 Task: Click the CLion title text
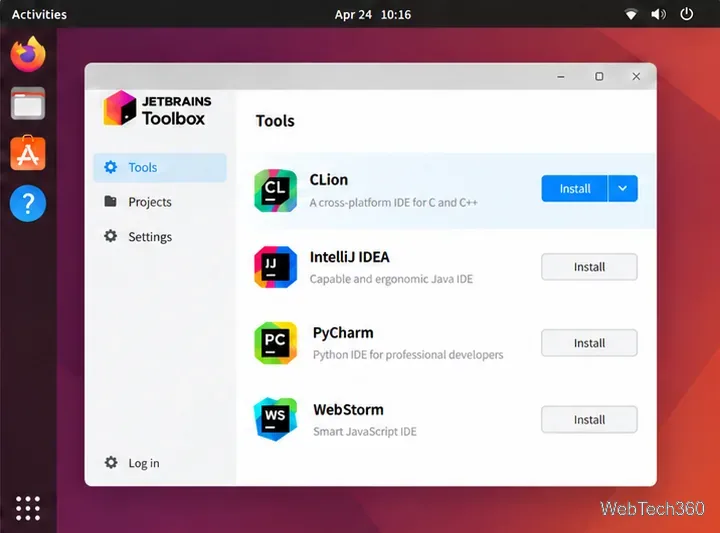coord(329,180)
